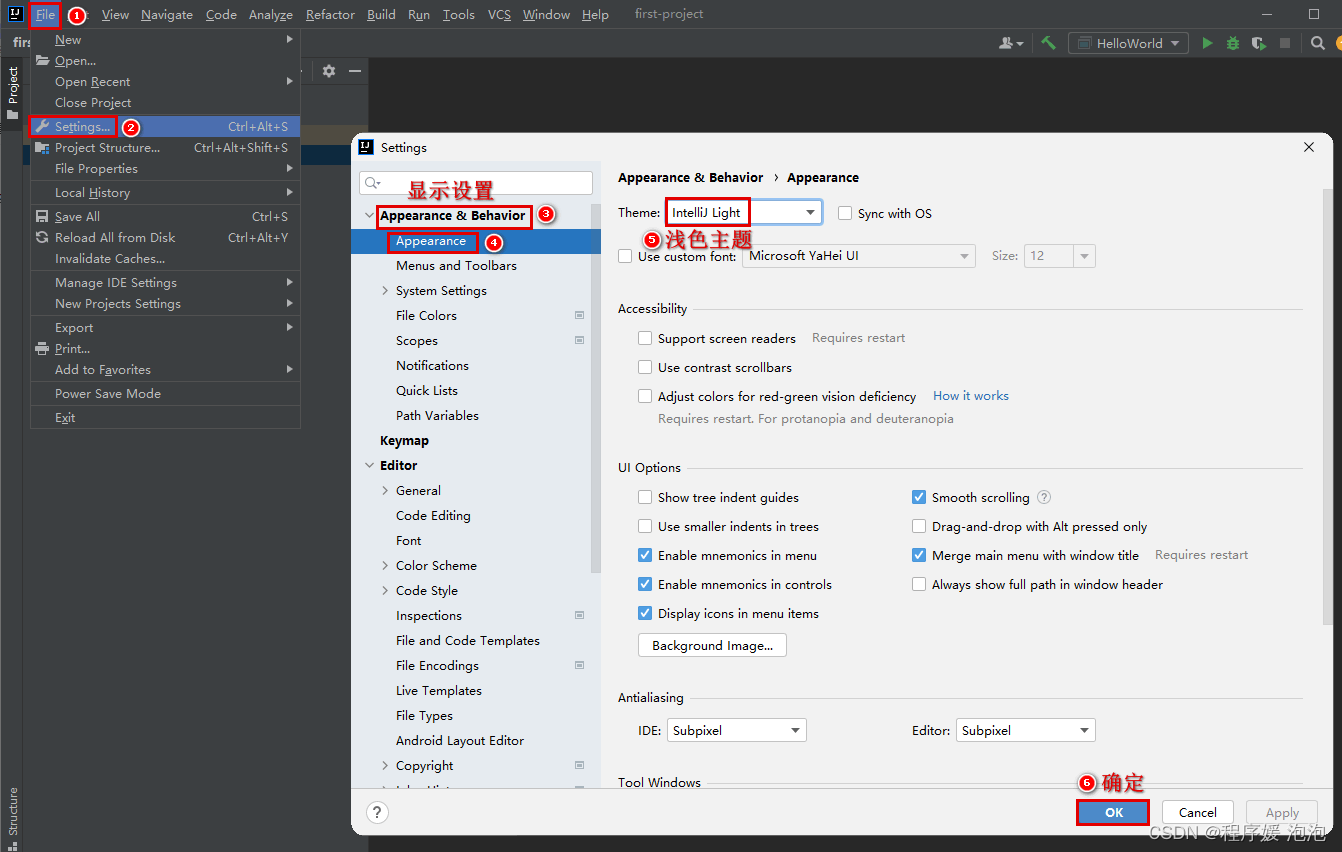The height and width of the screenshot is (852, 1342).
Task: Uncheck Enable mnemonics in menu
Action: coord(645,555)
